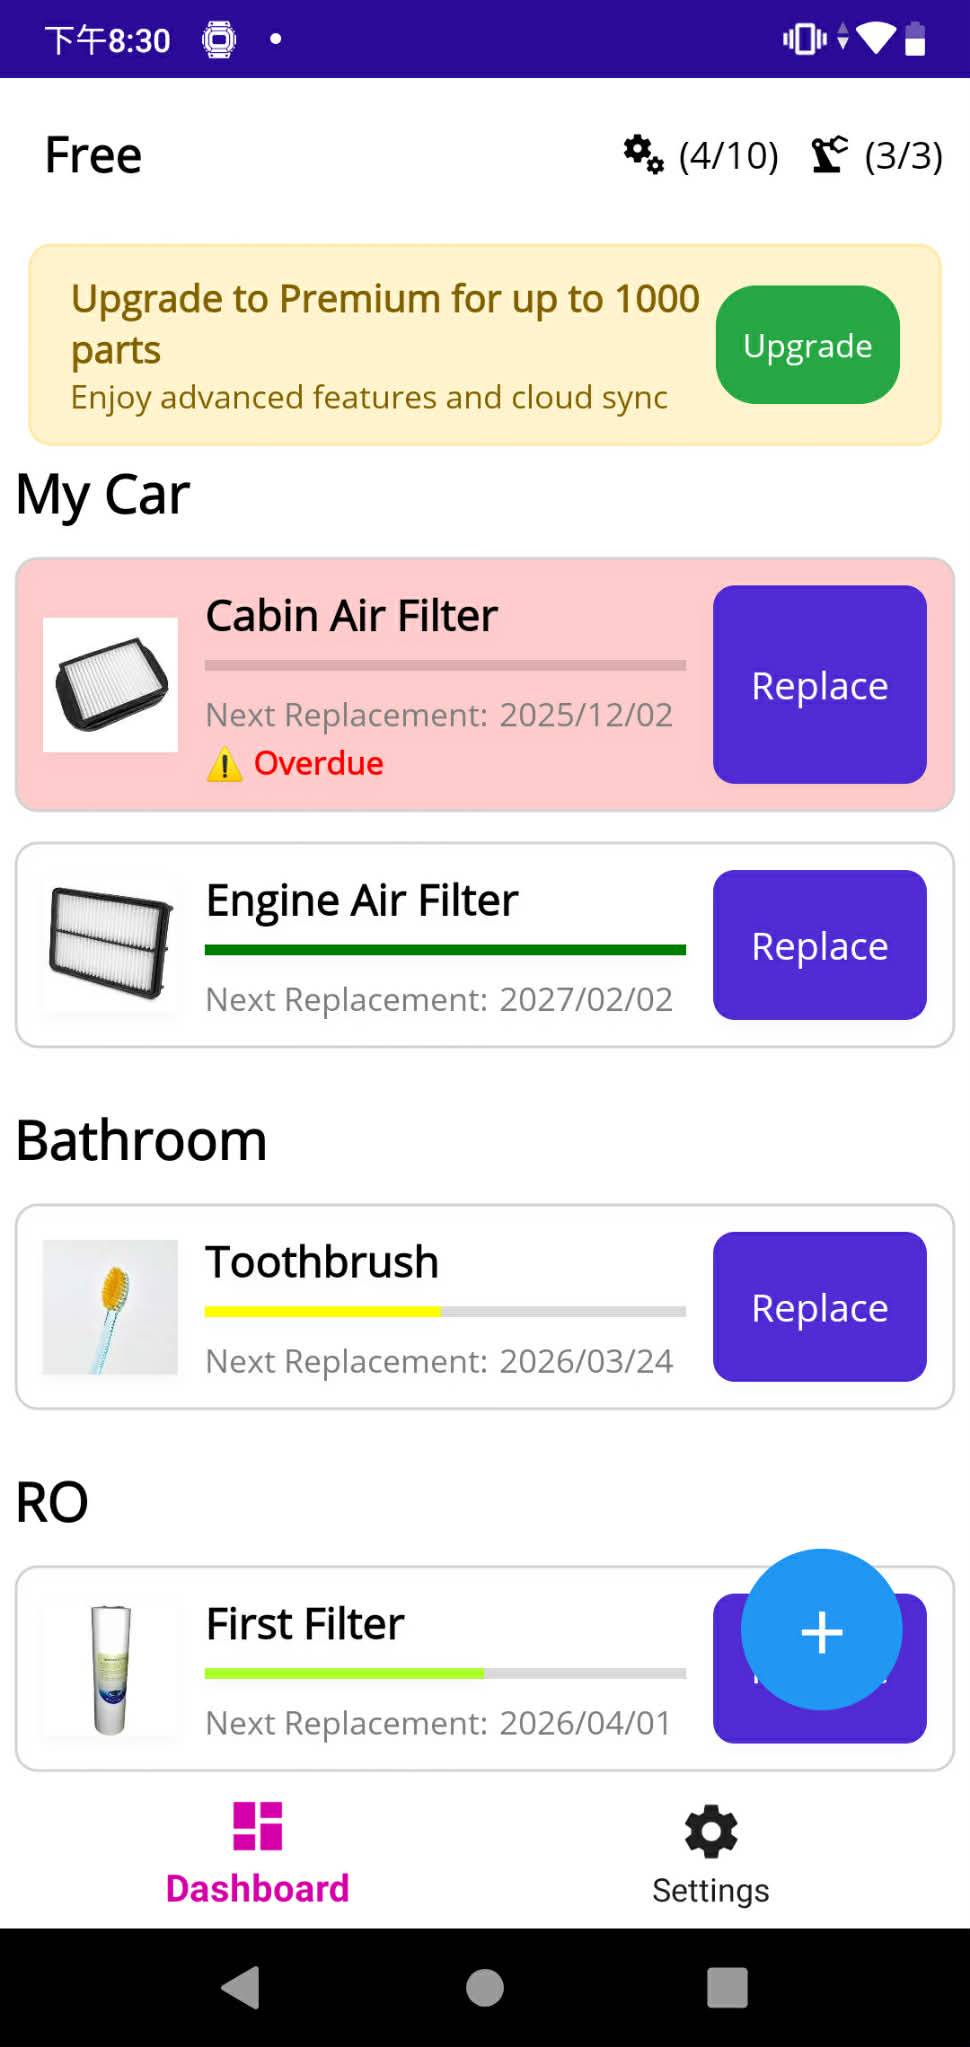Viewport: 970px width, 2047px height.
Task: Tap the Toothbrush yellow progress bar
Action: point(445,1311)
